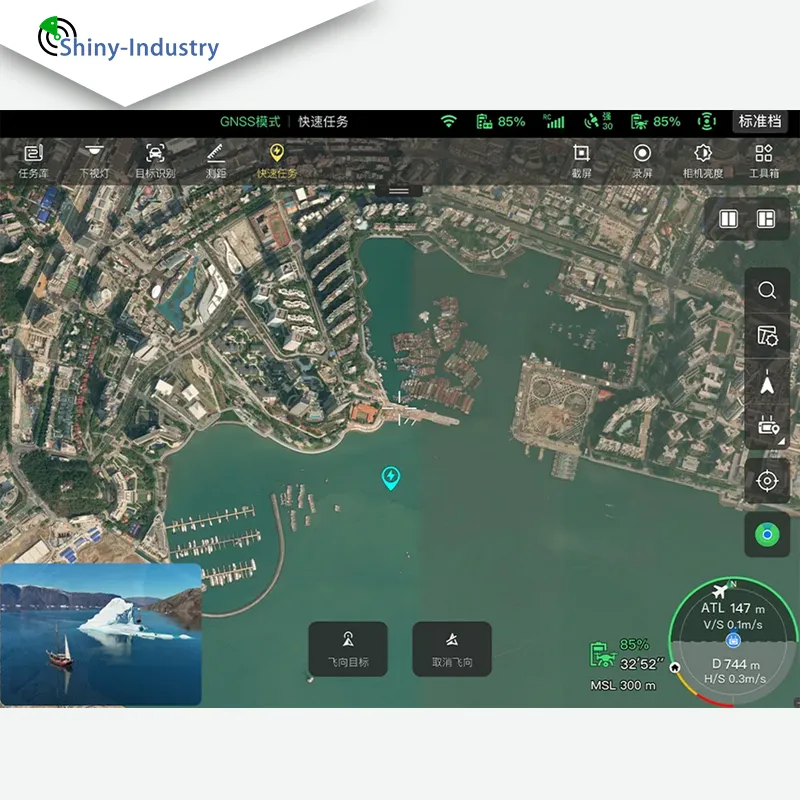This screenshot has height=800, width=800.
Task: Open the 任务库 task library panel
Action: coord(35,160)
